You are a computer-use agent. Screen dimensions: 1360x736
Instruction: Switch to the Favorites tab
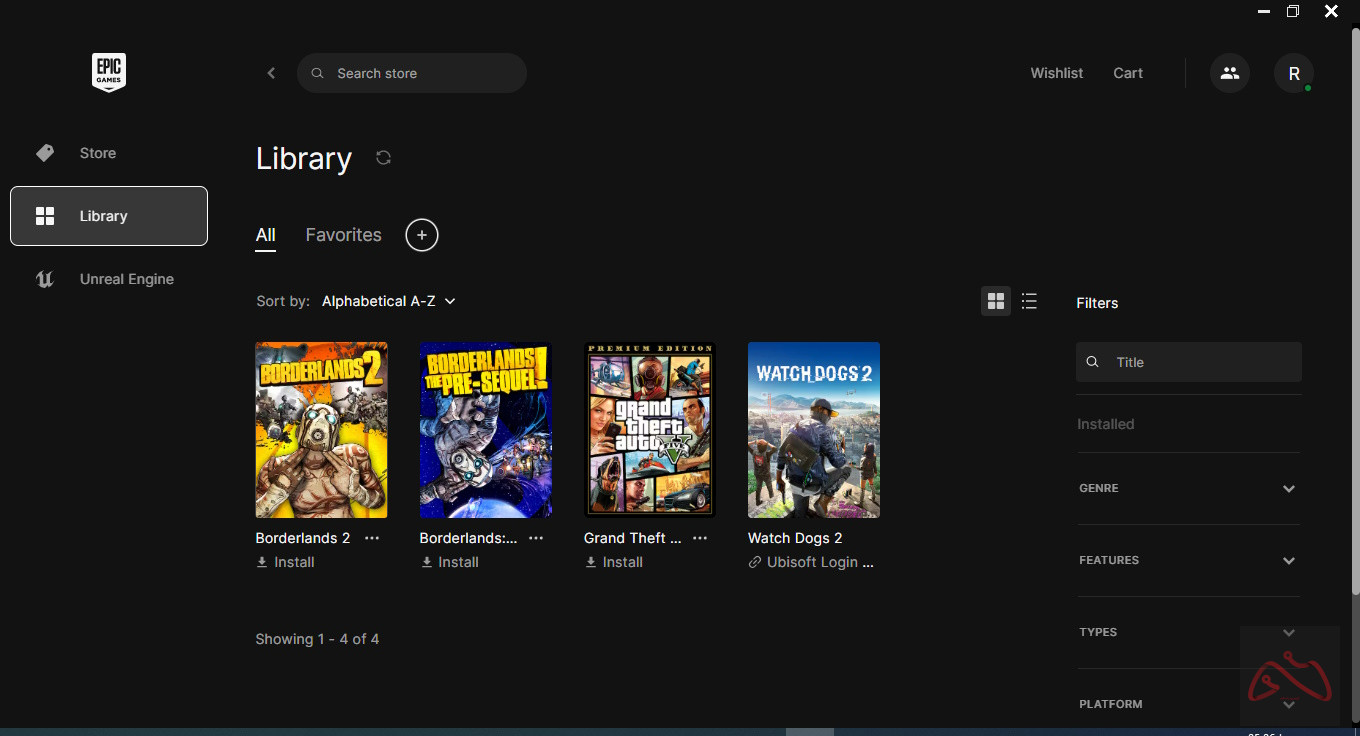343,235
